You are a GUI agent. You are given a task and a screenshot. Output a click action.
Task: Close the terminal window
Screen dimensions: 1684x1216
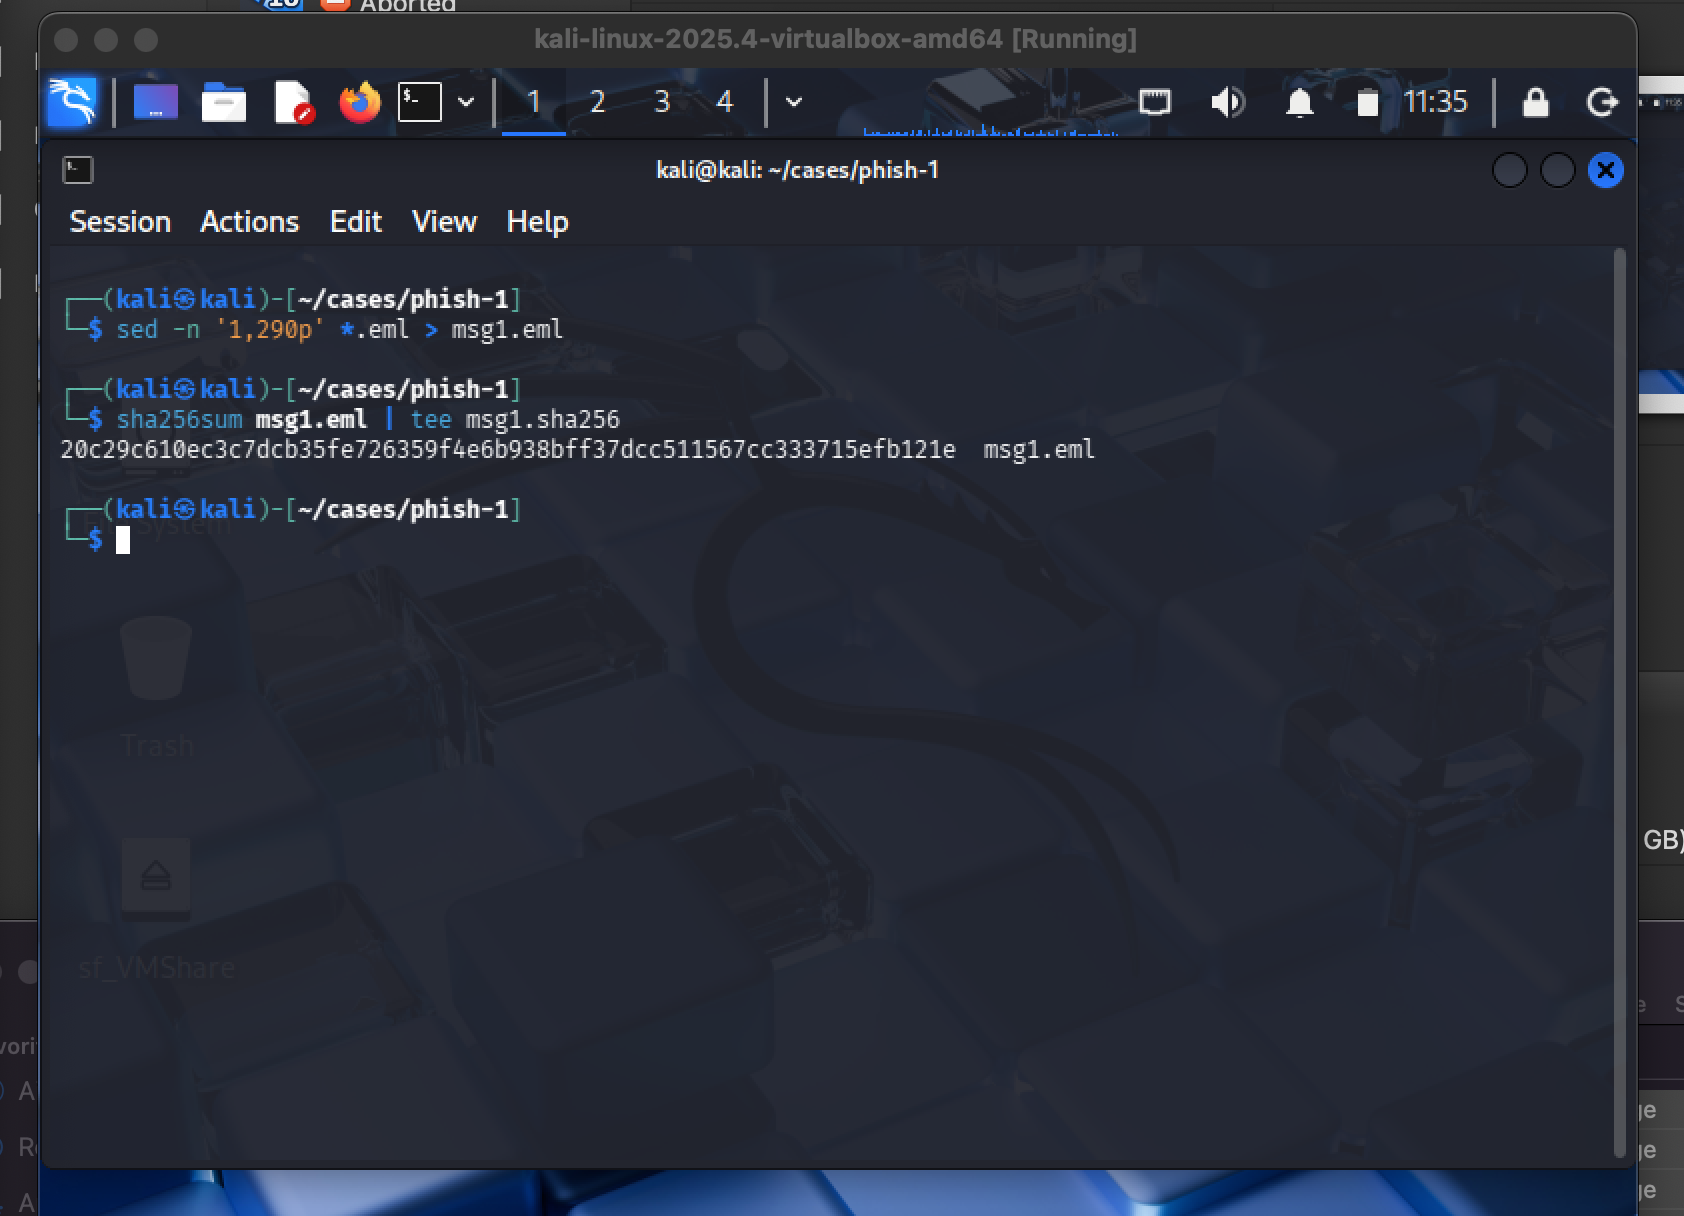pos(1606,171)
